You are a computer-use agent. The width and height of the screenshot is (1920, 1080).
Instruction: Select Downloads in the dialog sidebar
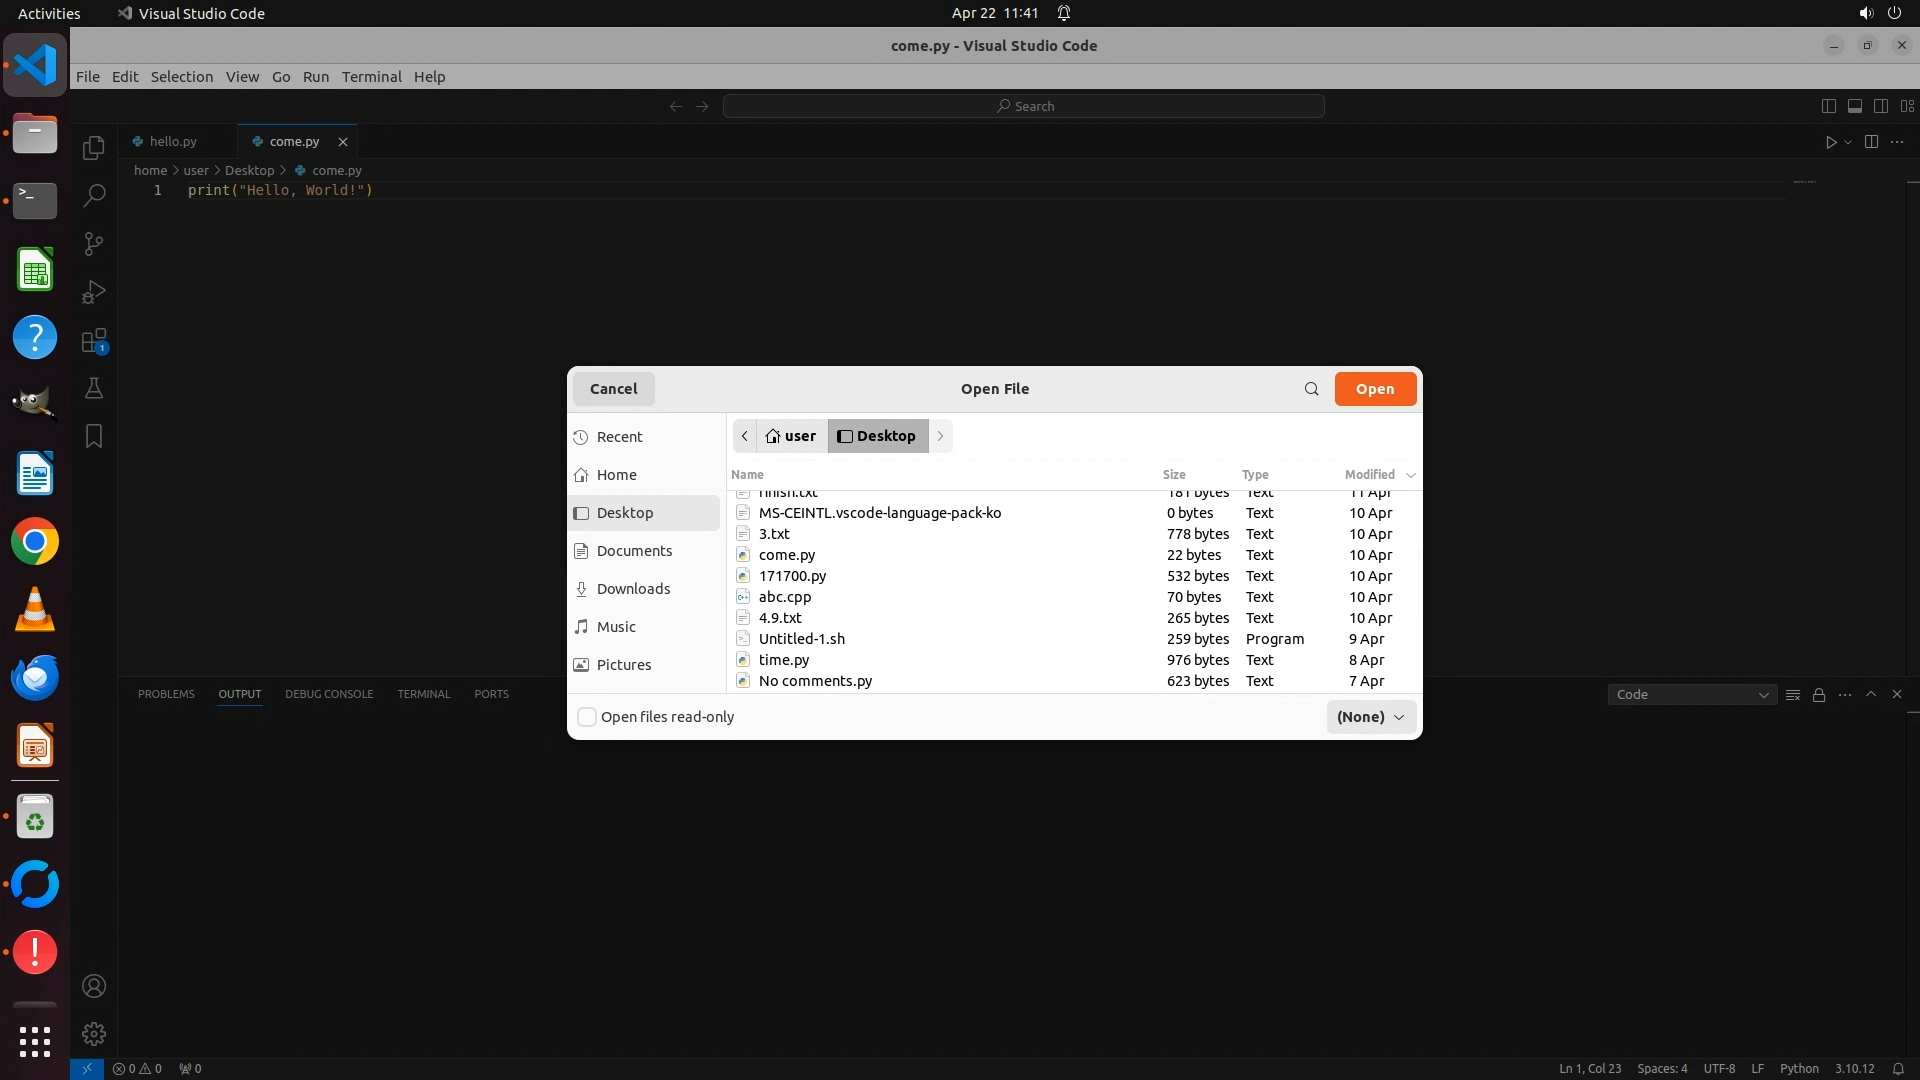(x=633, y=589)
